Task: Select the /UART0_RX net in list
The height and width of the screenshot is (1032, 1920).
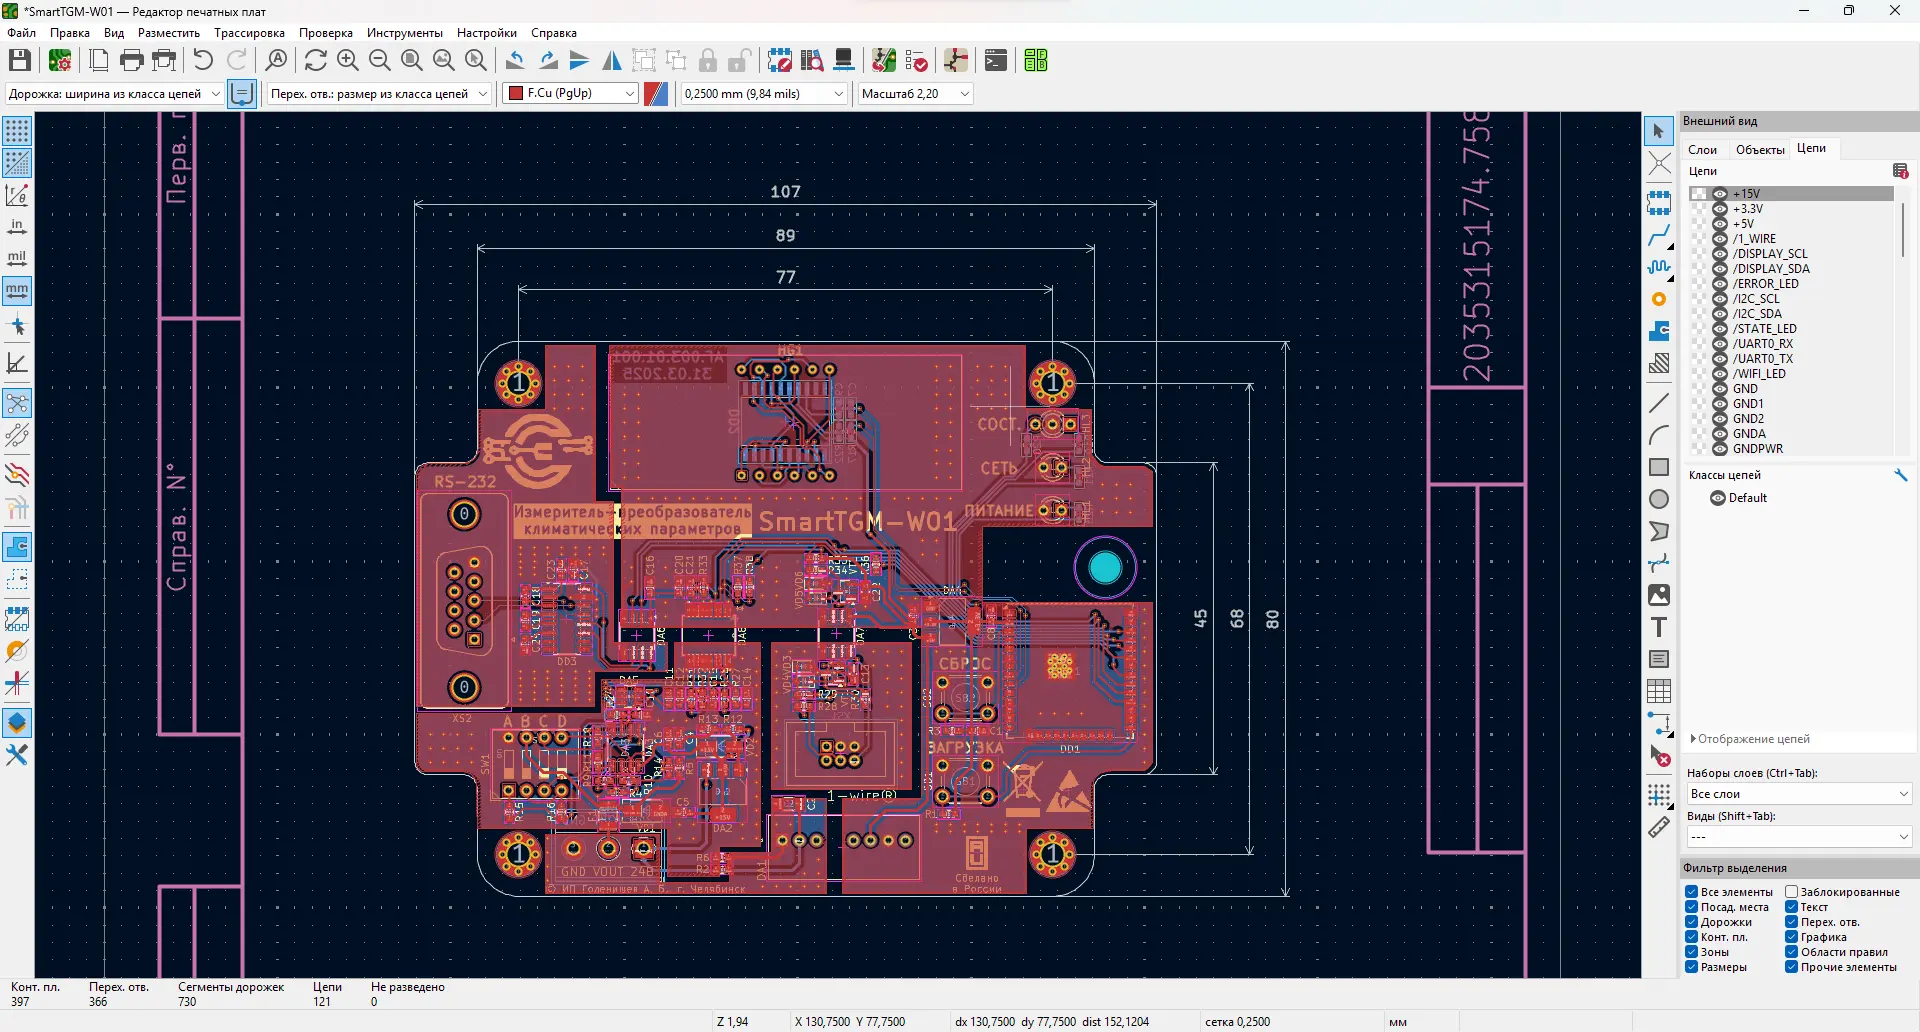Action: point(1763,344)
